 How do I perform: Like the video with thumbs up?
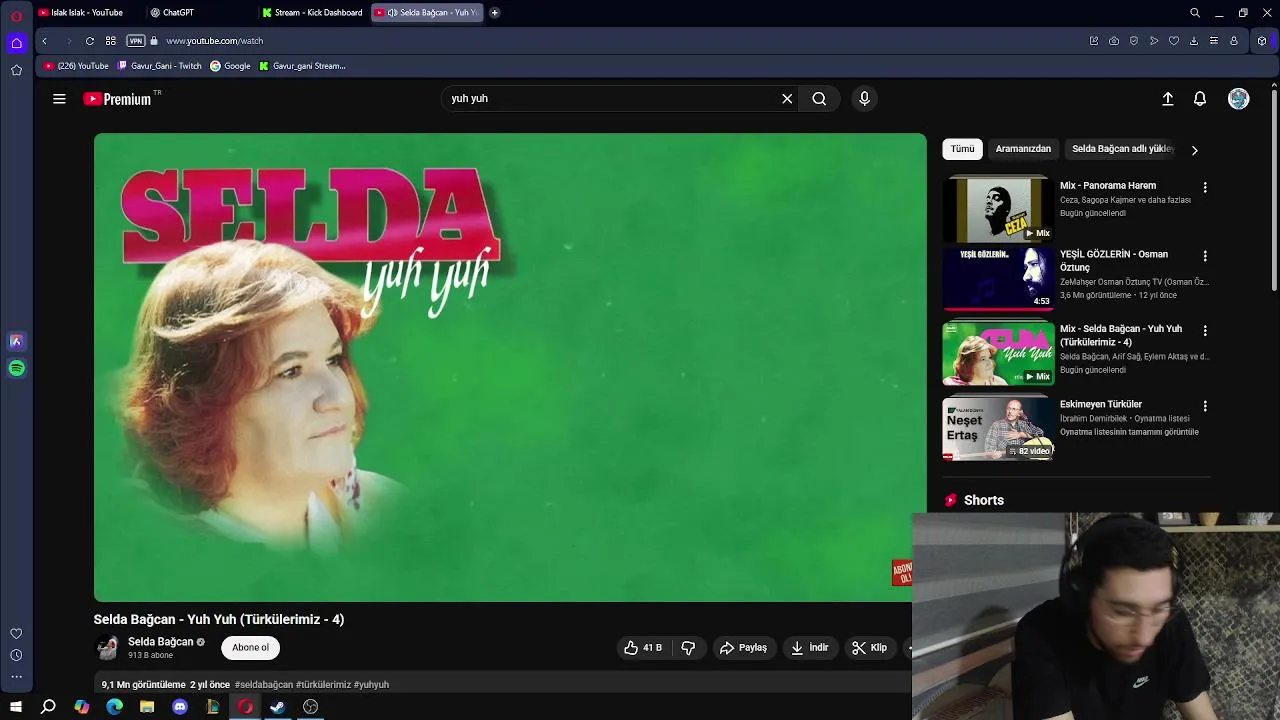643,648
